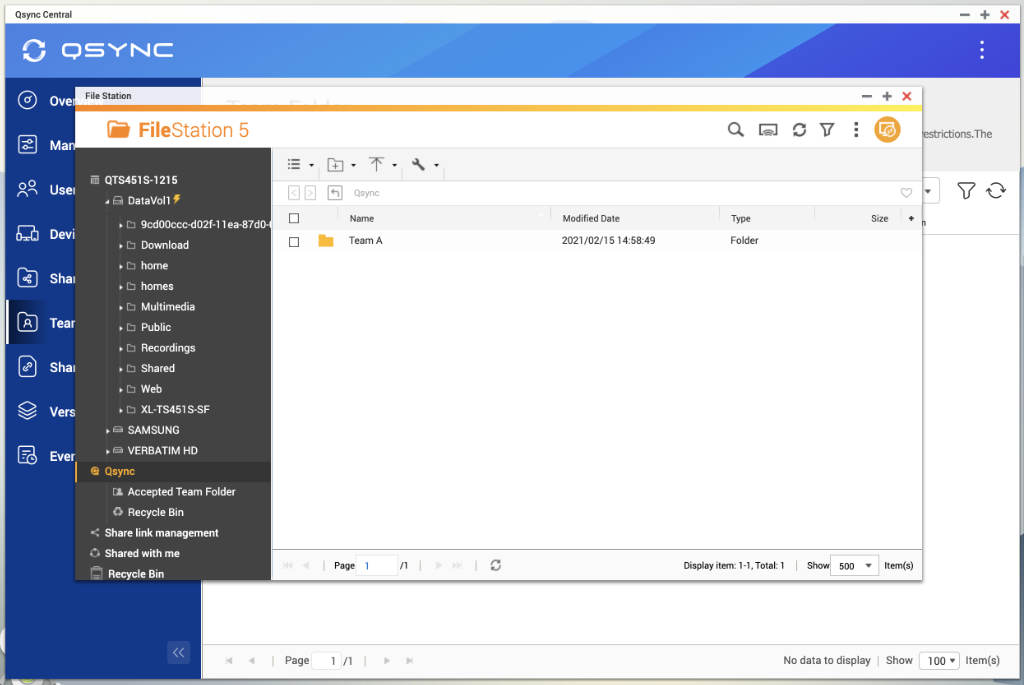
Task: Click the orange background task icon
Action: pyautogui.click(x=887, y=130)
